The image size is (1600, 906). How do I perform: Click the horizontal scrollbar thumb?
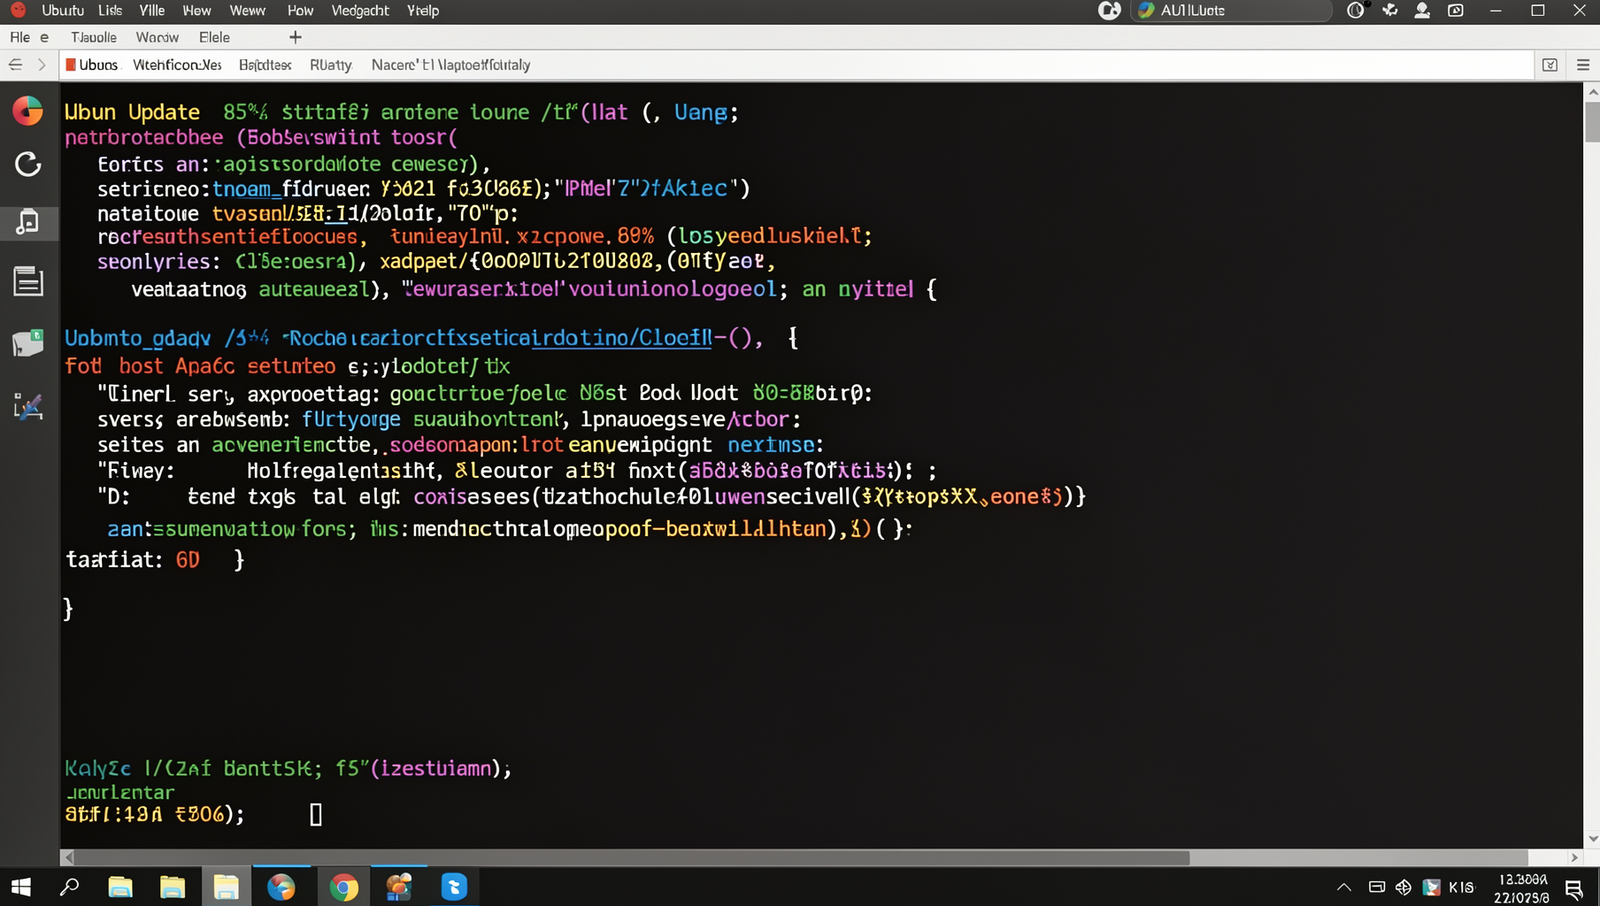click(x=632, y=858)
